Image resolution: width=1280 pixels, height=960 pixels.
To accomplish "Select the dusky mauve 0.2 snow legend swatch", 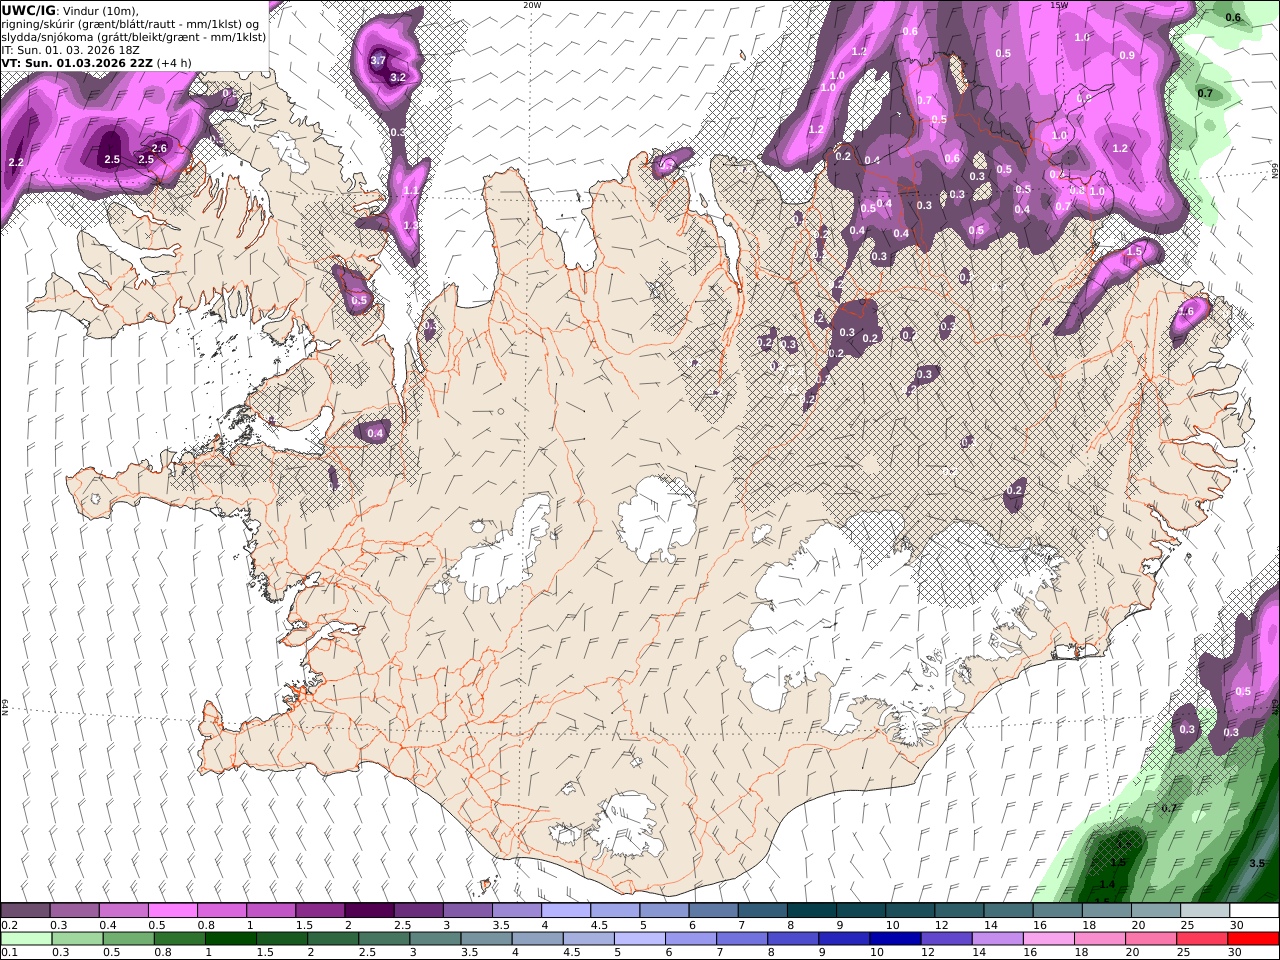I will (x=26, y=911).
